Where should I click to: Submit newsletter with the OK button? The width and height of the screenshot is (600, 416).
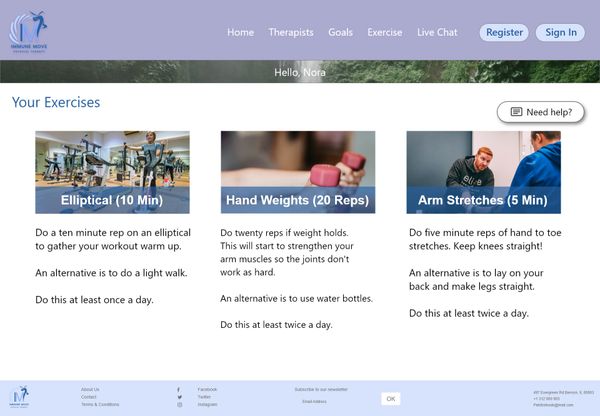click(x=390, y=399)
